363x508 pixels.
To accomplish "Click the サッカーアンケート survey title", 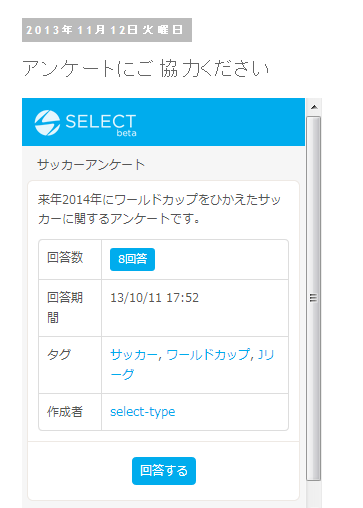I will [91, 165].
